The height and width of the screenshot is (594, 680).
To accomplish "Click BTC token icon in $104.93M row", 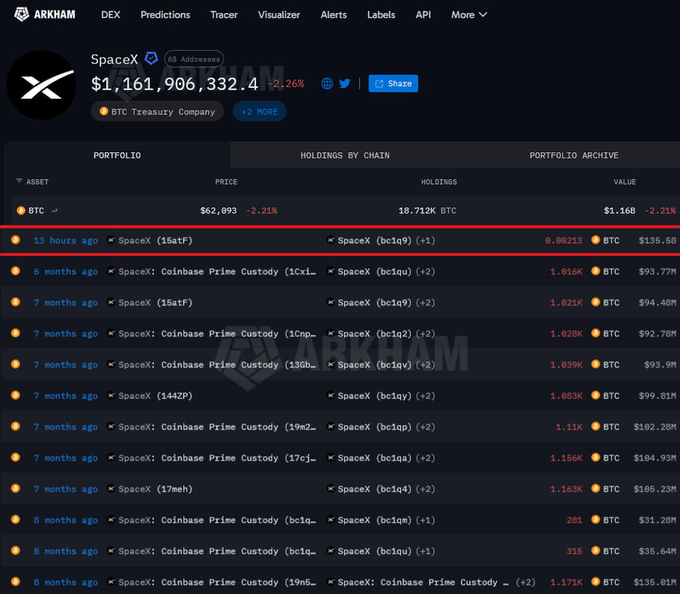I will (596, 457).
